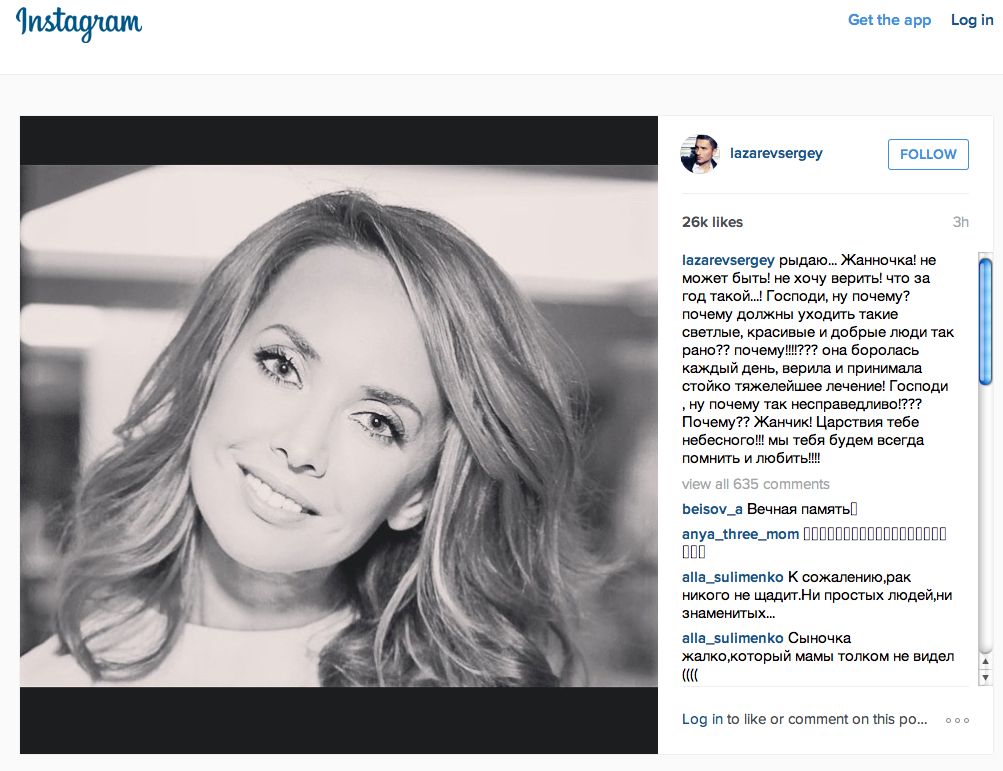Click scrollbar down arrow in comments
The image size is (1003, 771).
click(x=985, y=677)
